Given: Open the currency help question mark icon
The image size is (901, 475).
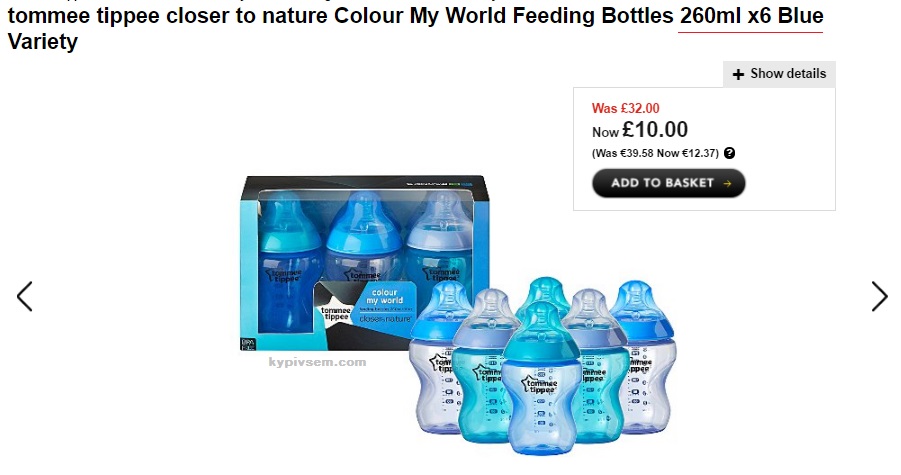Looking at the screenshot, I should point(729,153).
